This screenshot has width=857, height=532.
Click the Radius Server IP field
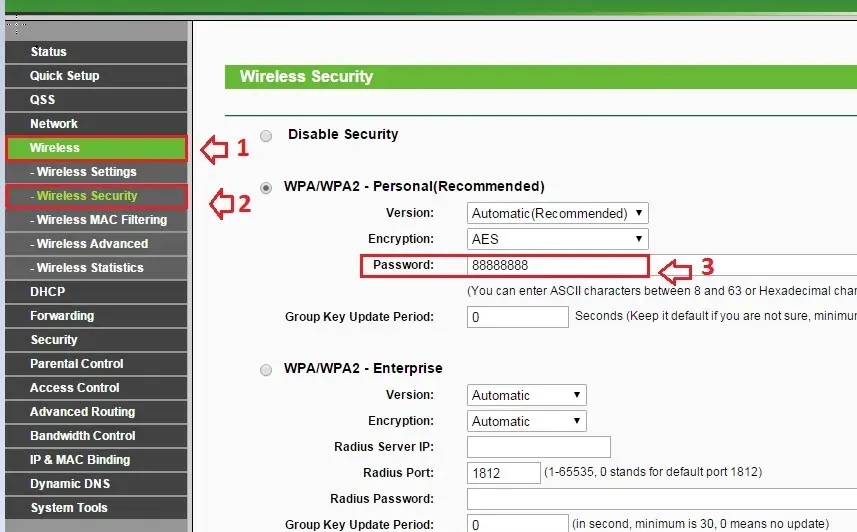538,447
